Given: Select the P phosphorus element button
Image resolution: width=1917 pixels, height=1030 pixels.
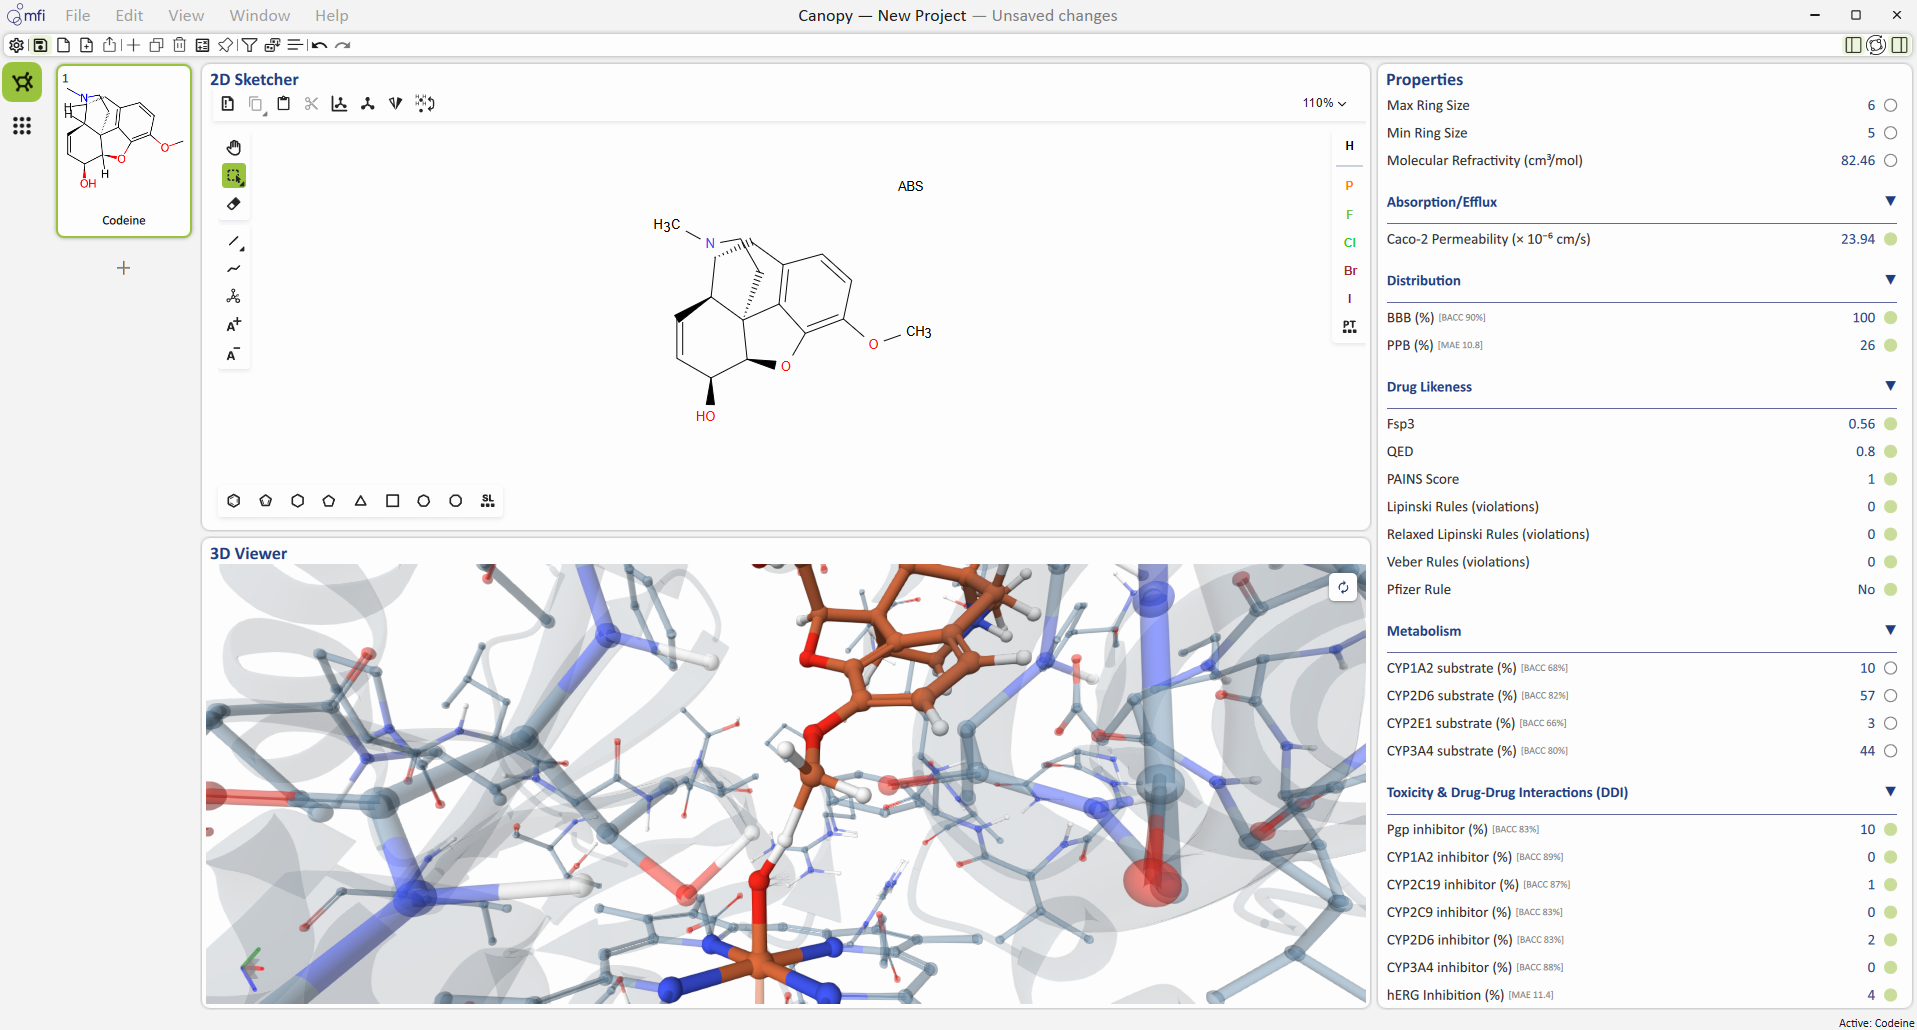Looking at the screenshot, I should 1350,186.
